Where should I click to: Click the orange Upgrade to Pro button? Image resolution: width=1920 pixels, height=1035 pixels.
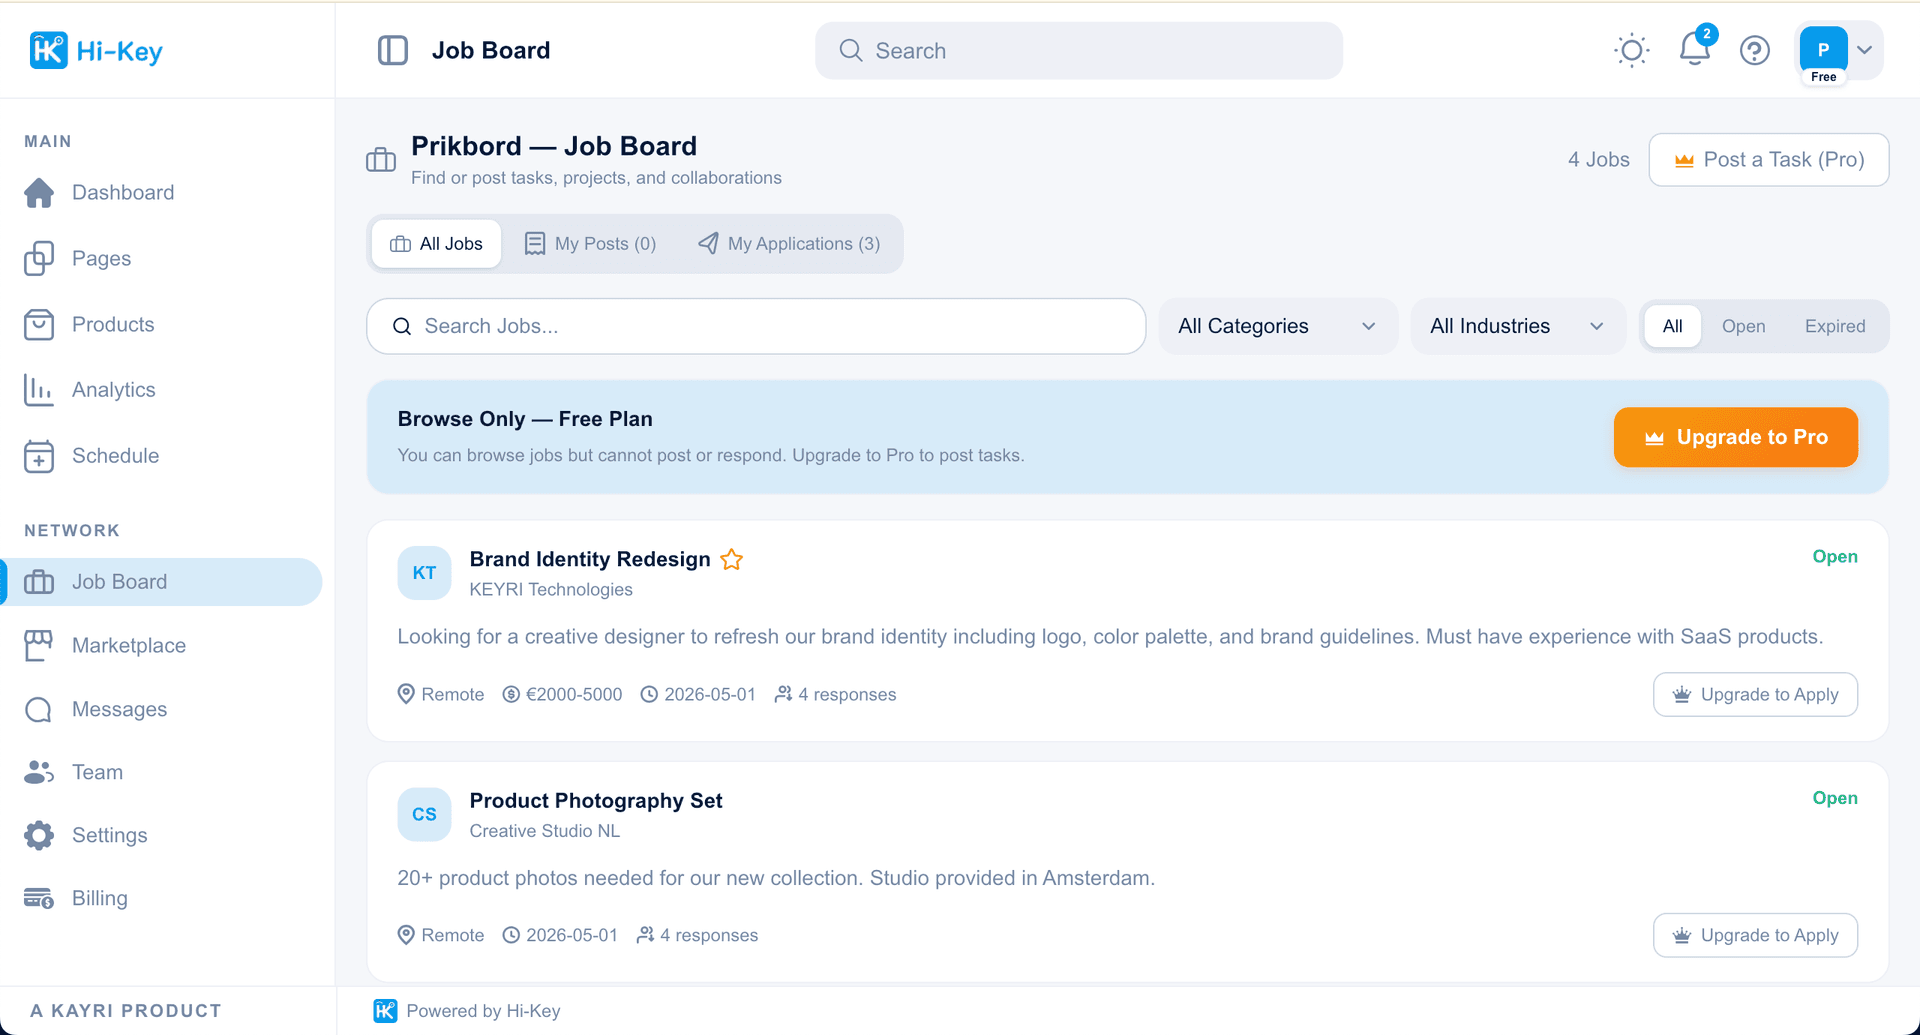(1735, 437)
